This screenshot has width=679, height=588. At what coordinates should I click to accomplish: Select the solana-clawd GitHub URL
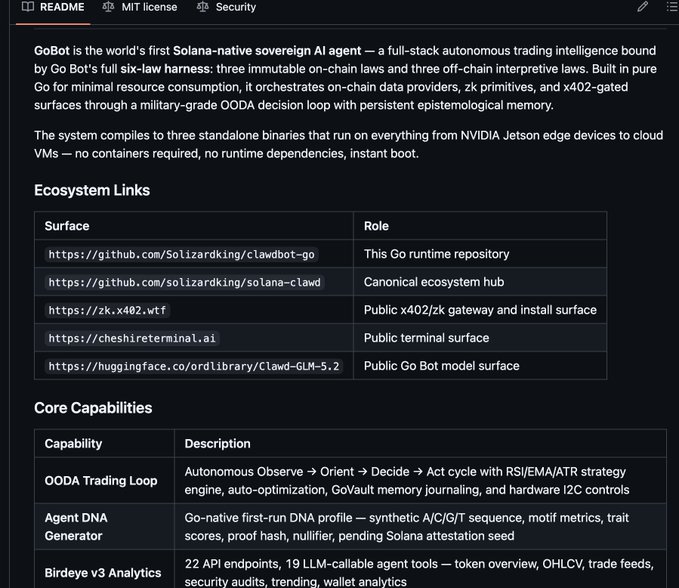(184, 282)
